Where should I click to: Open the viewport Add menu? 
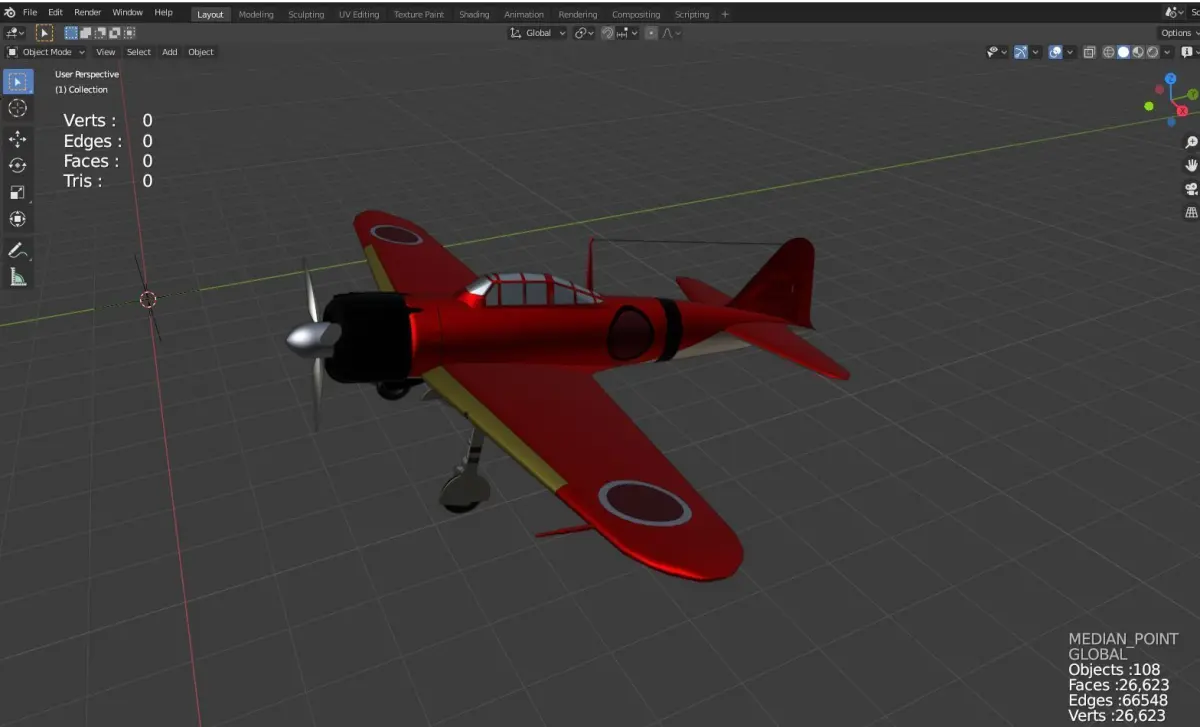pos(170,52)
